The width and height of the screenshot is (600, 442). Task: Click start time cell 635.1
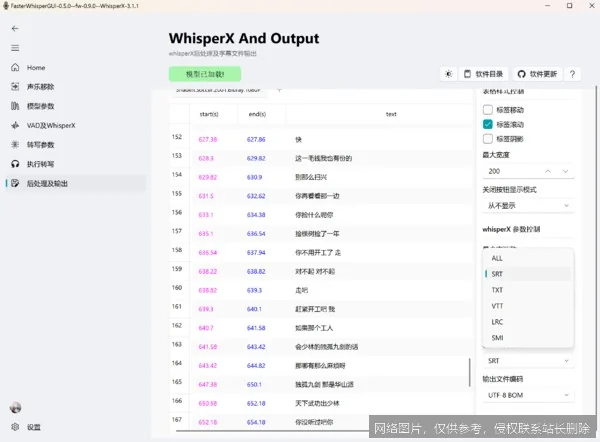point(206,233)
